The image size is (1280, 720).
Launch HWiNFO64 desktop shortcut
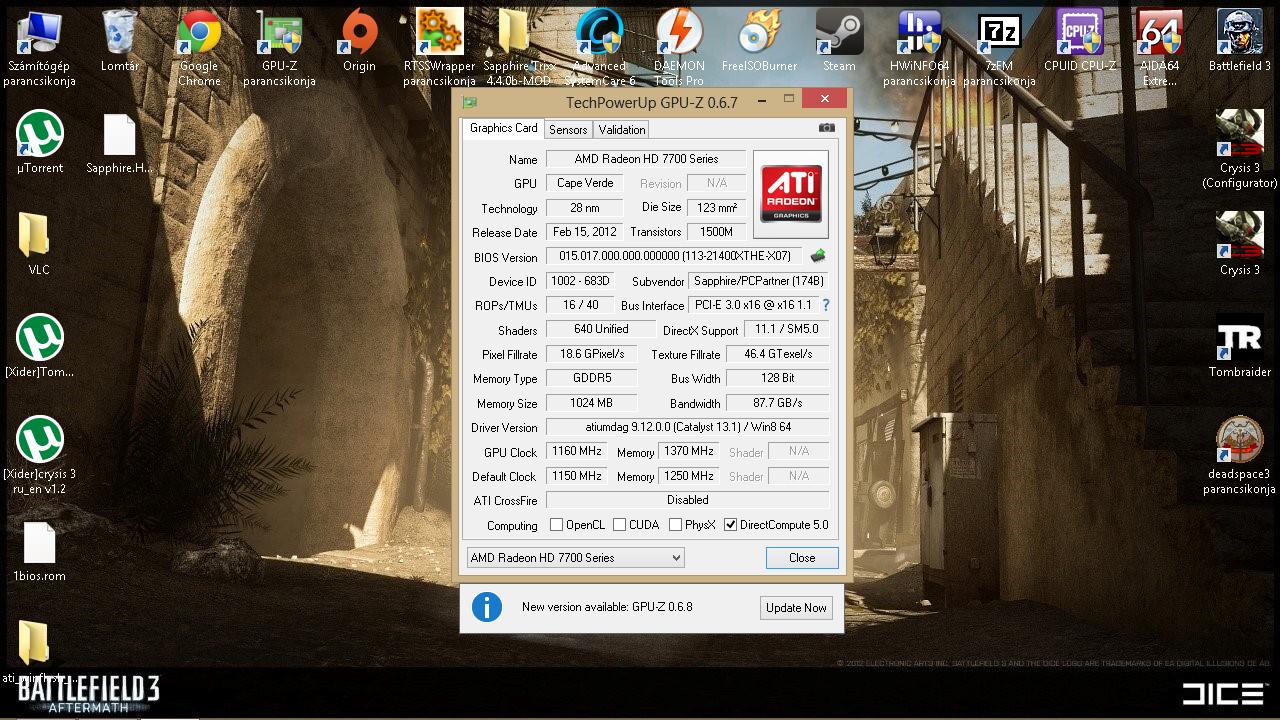point(919,47)
